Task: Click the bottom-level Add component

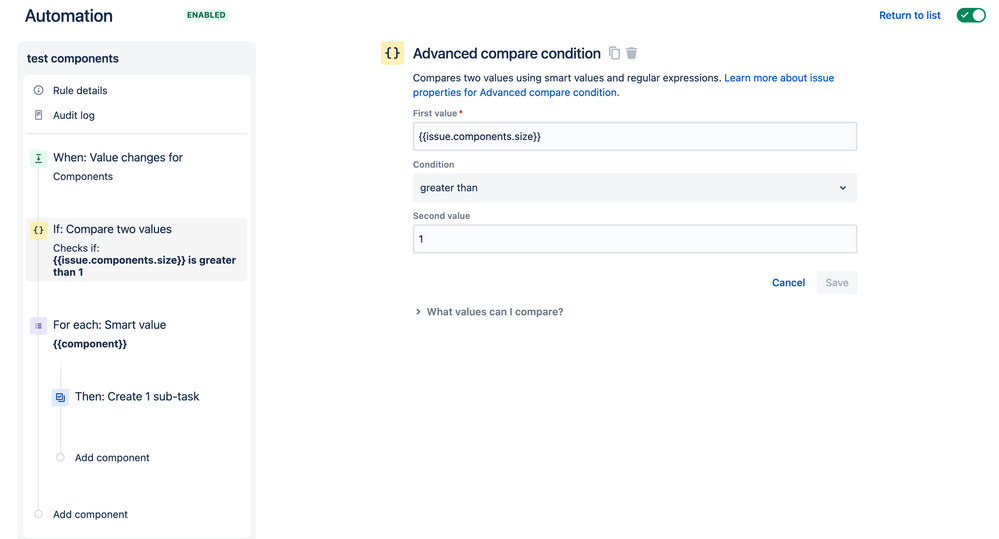Action: (90, 514)
